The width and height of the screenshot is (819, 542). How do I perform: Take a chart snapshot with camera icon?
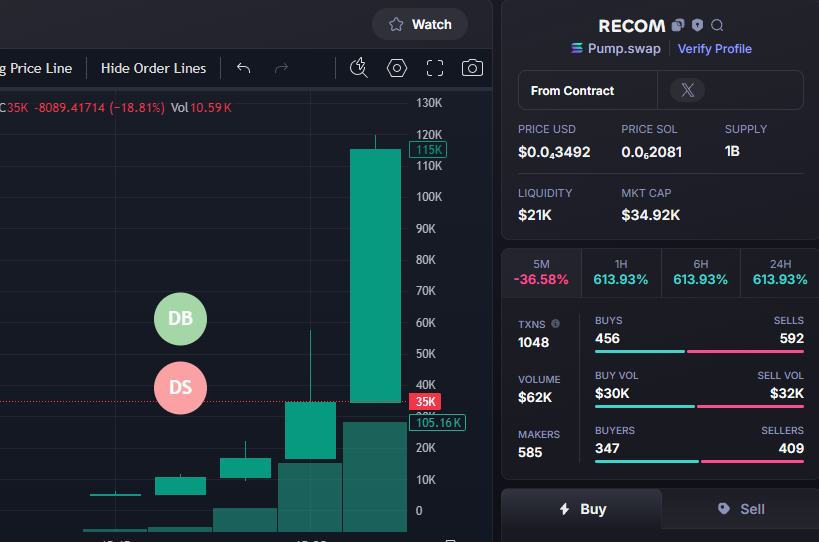pos(472,68)
